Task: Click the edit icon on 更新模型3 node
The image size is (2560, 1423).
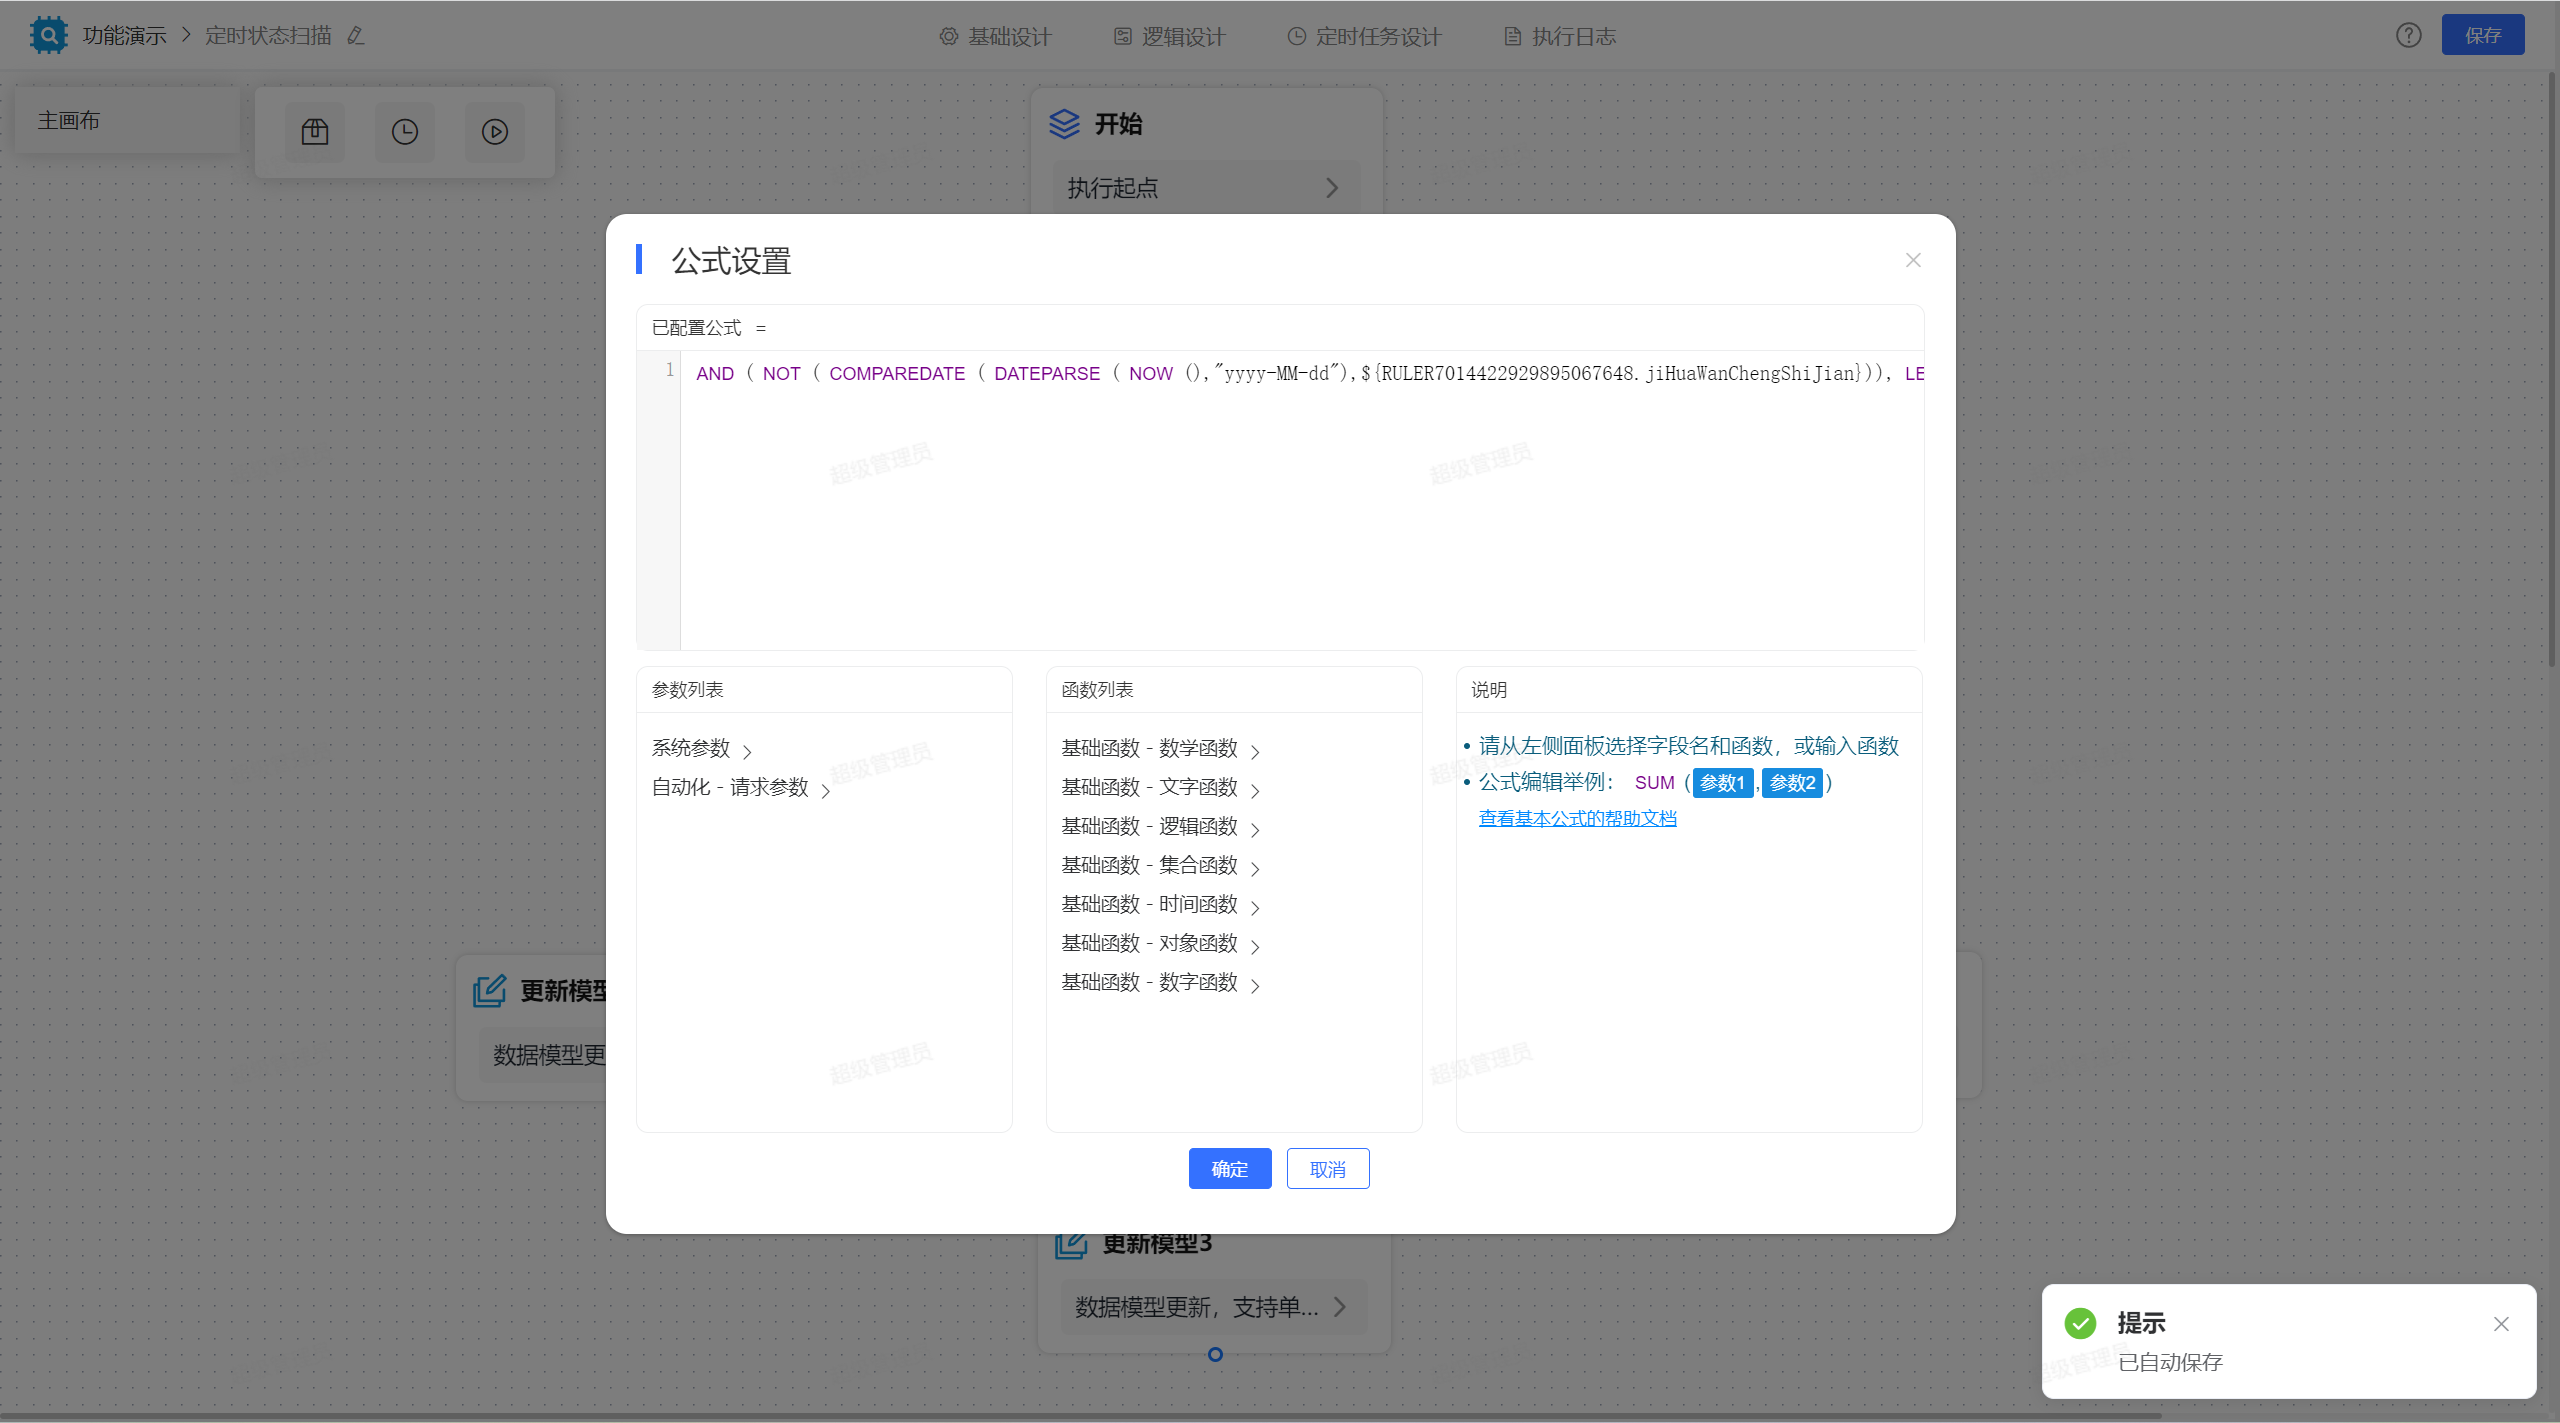Action: (1071, 1244)
